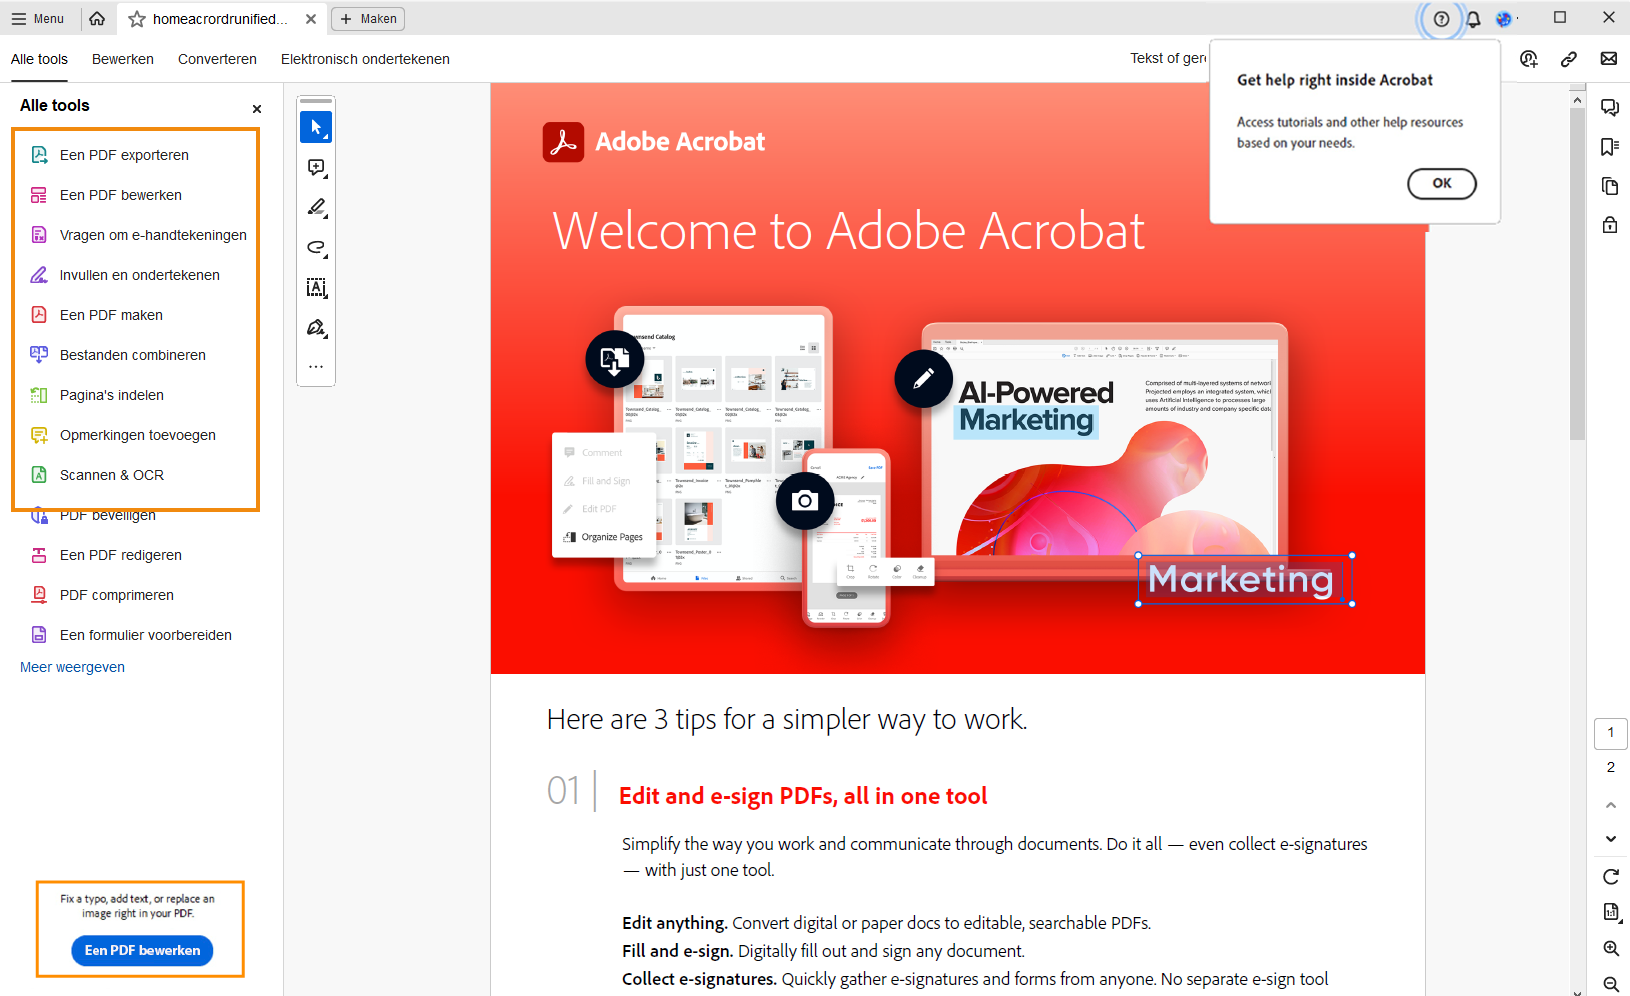Click the Tekst of gereedschappen search field

(x=1167, y=59)
